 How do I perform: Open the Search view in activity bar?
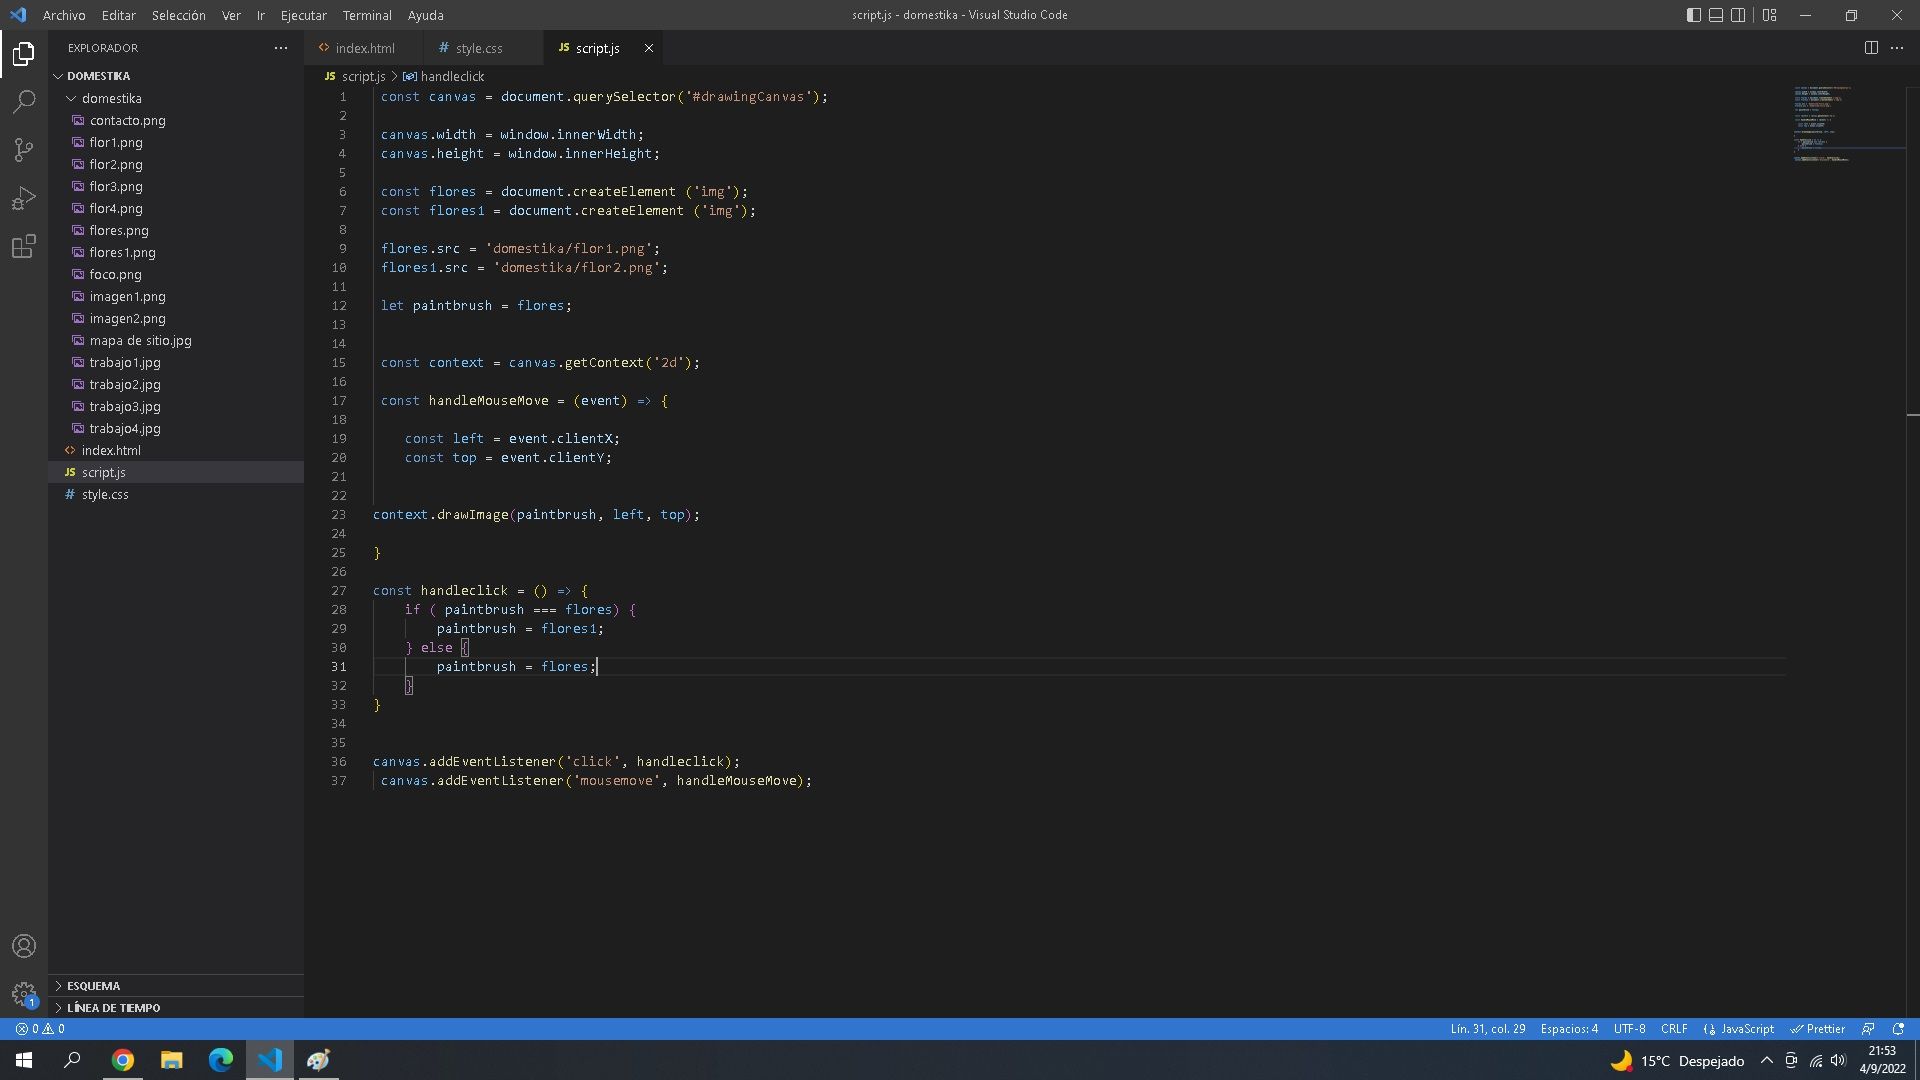click(24, 102)
